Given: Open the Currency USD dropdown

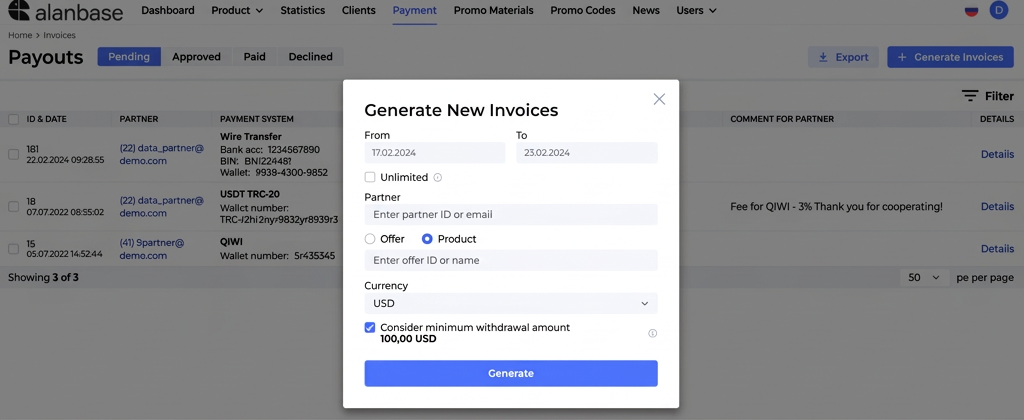Looking at the screenshot, I should 511,304.
